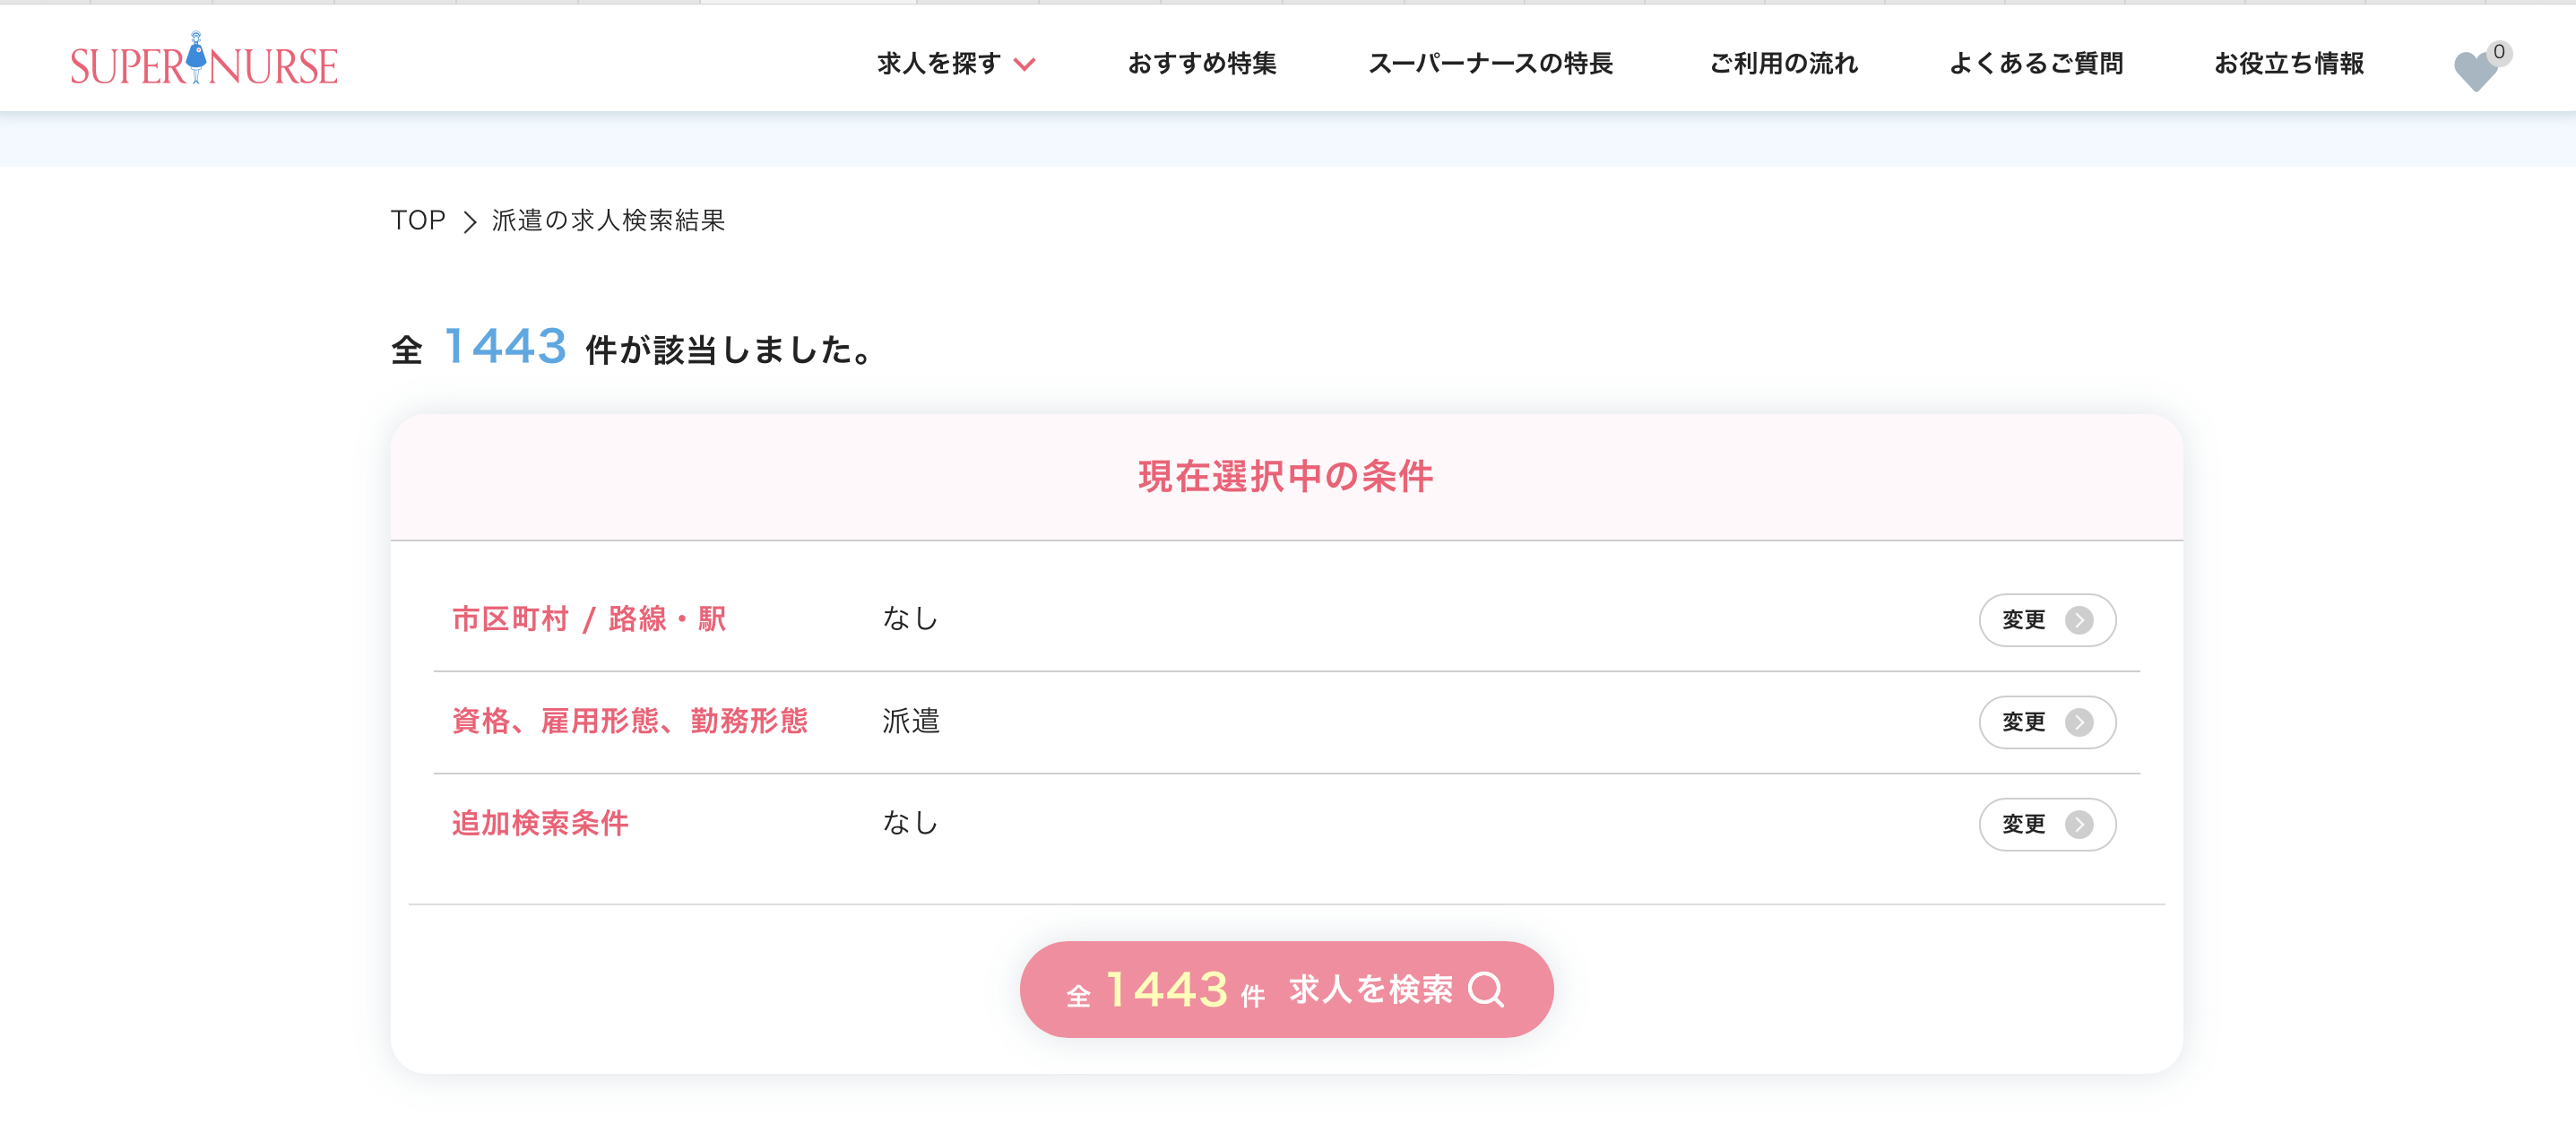Screen dimensions: 2576x1124
Task: Click arrow icon in 追加検索条件 row's 変更 button
Action: click(2079, 824)
